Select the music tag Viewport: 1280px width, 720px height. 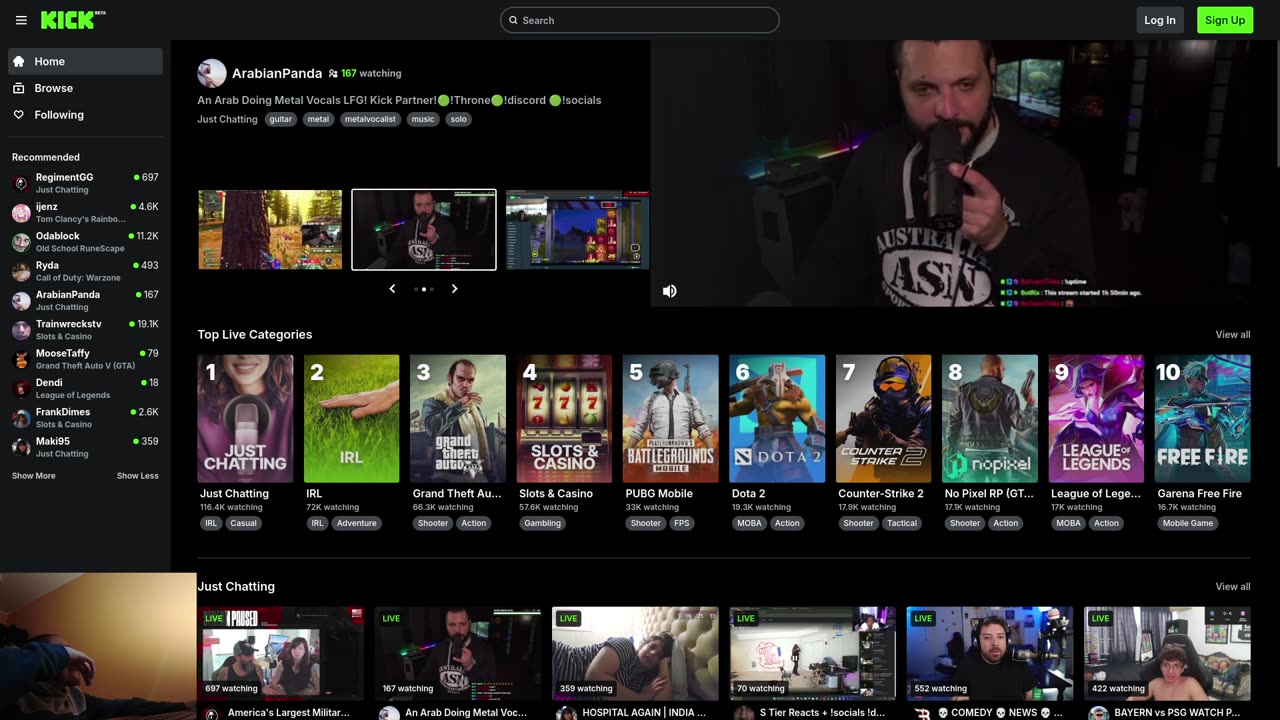423,119
